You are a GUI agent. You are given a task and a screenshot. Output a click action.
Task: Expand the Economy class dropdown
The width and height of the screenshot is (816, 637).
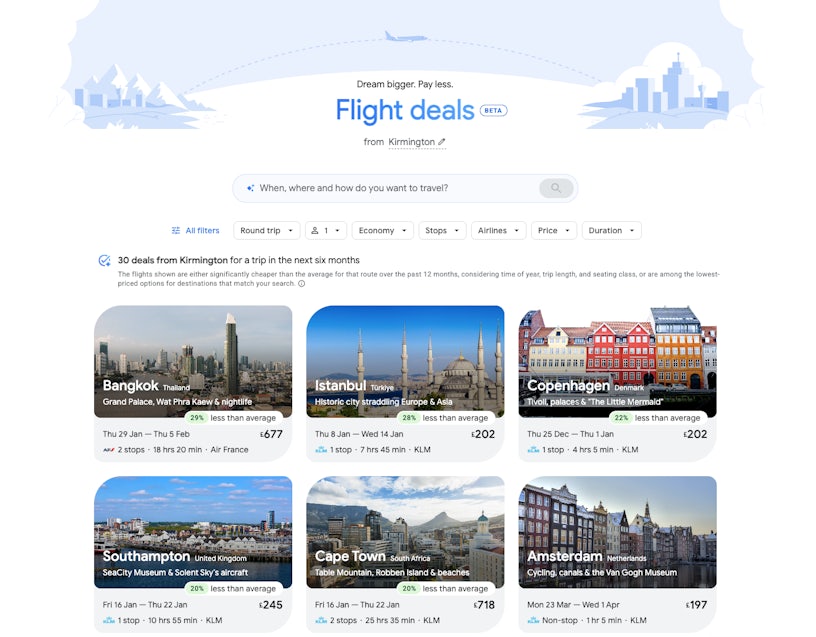[x=382, y=231]
